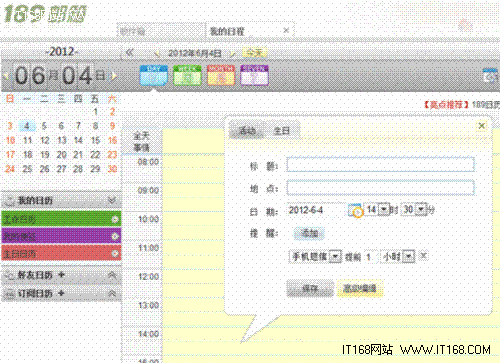Switch to the DAY view icon
This screenshot has width=500, height=363.
click(153, 75)
